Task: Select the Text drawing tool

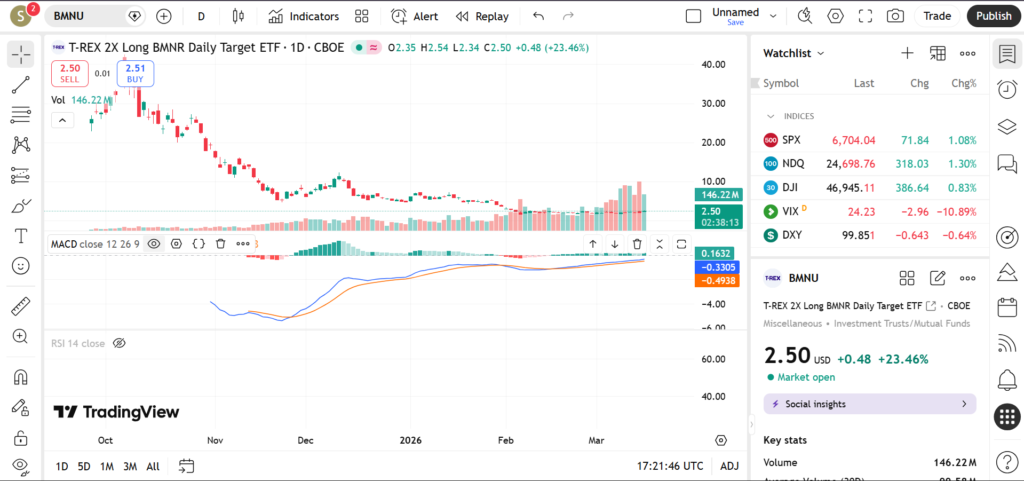Action: tap(20, 236)
